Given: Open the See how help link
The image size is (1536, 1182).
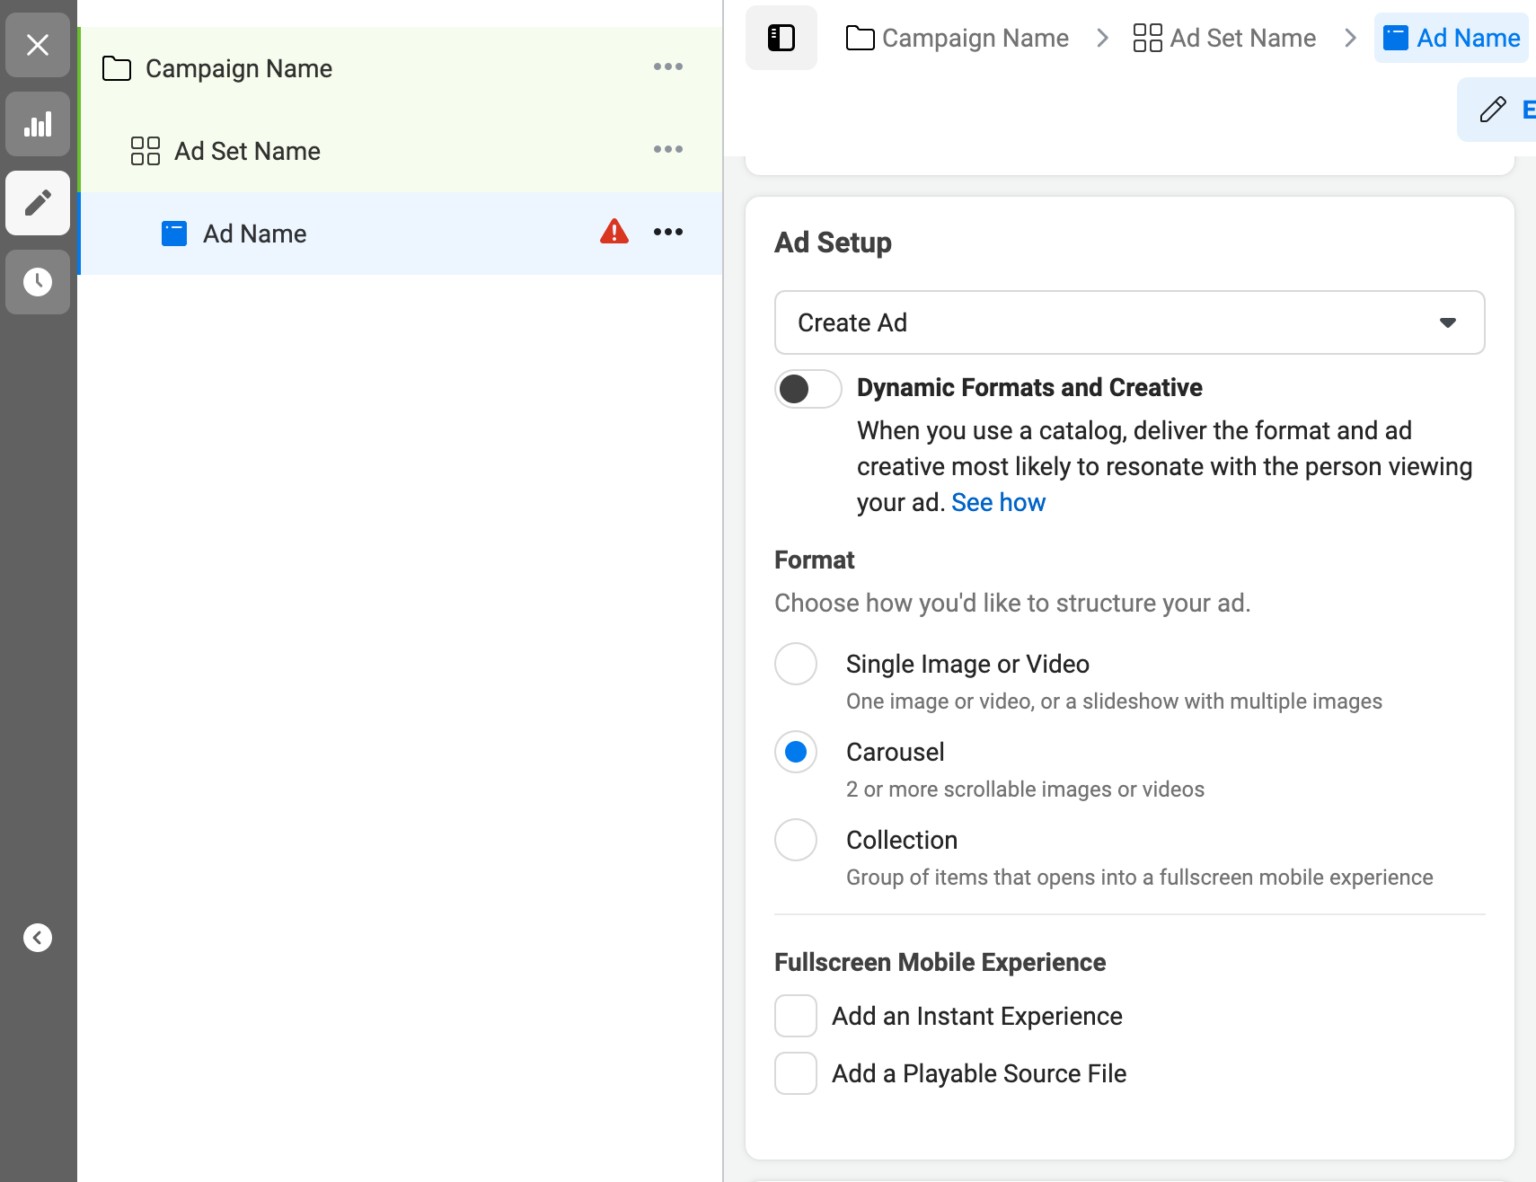Looking at the screenshot, I should [998, 502].
